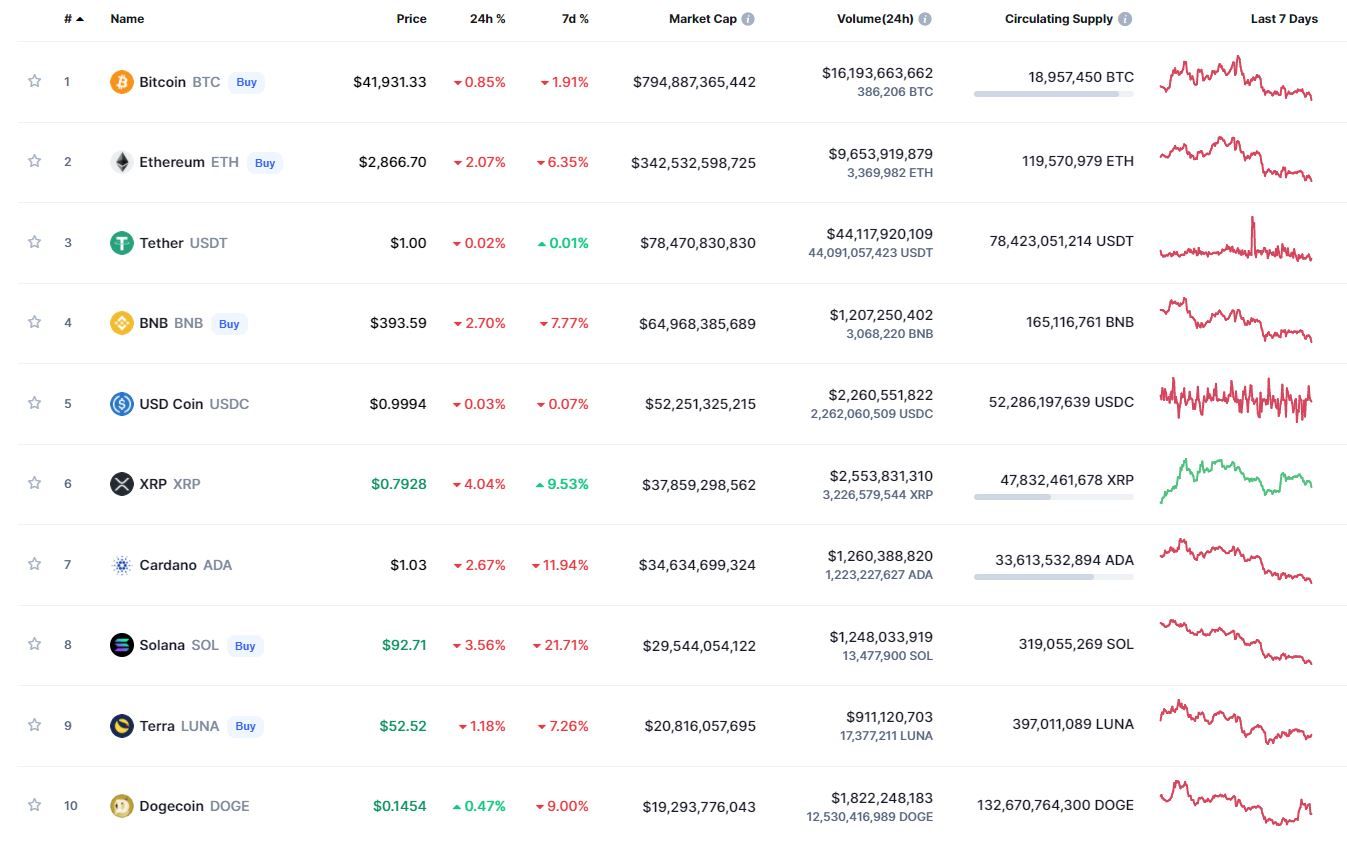Image resolution: width=1347 pixels, height=844 pixels.
Task: Click the Name column header
Action: tap(127, 19)
